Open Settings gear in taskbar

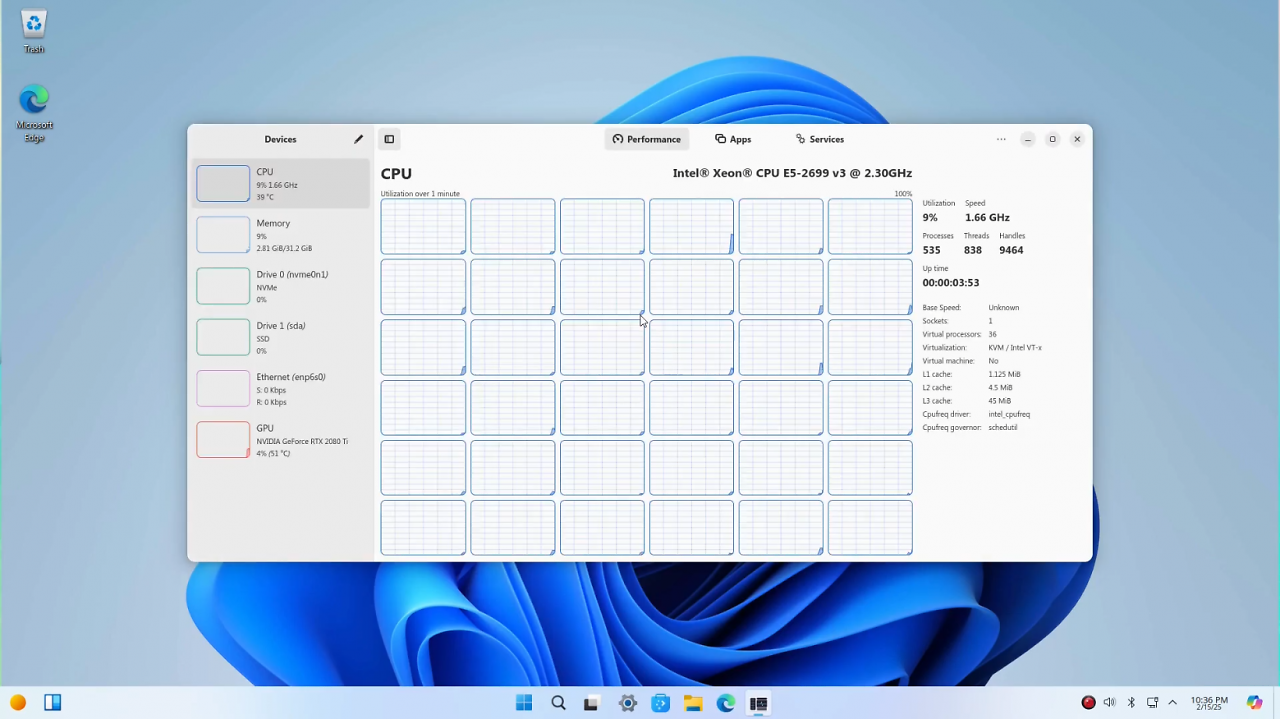click(x=627, y=703)
